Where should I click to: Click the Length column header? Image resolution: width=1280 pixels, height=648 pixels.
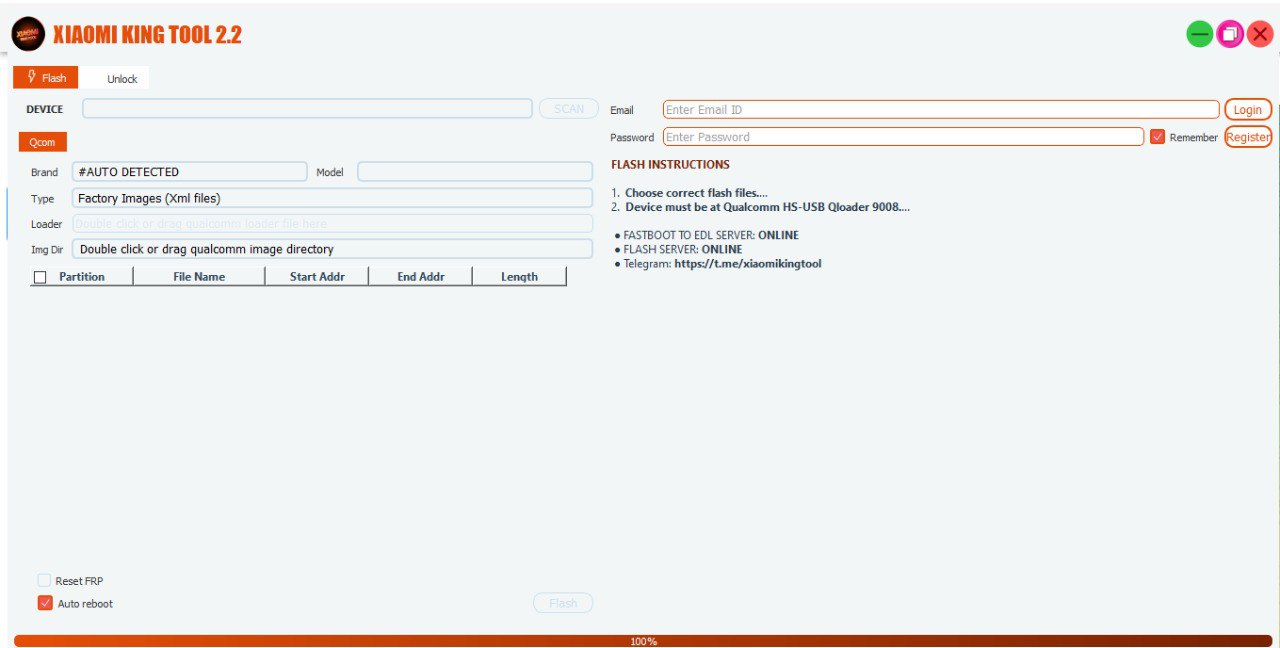pyautogui.click(x=519, y=277)
